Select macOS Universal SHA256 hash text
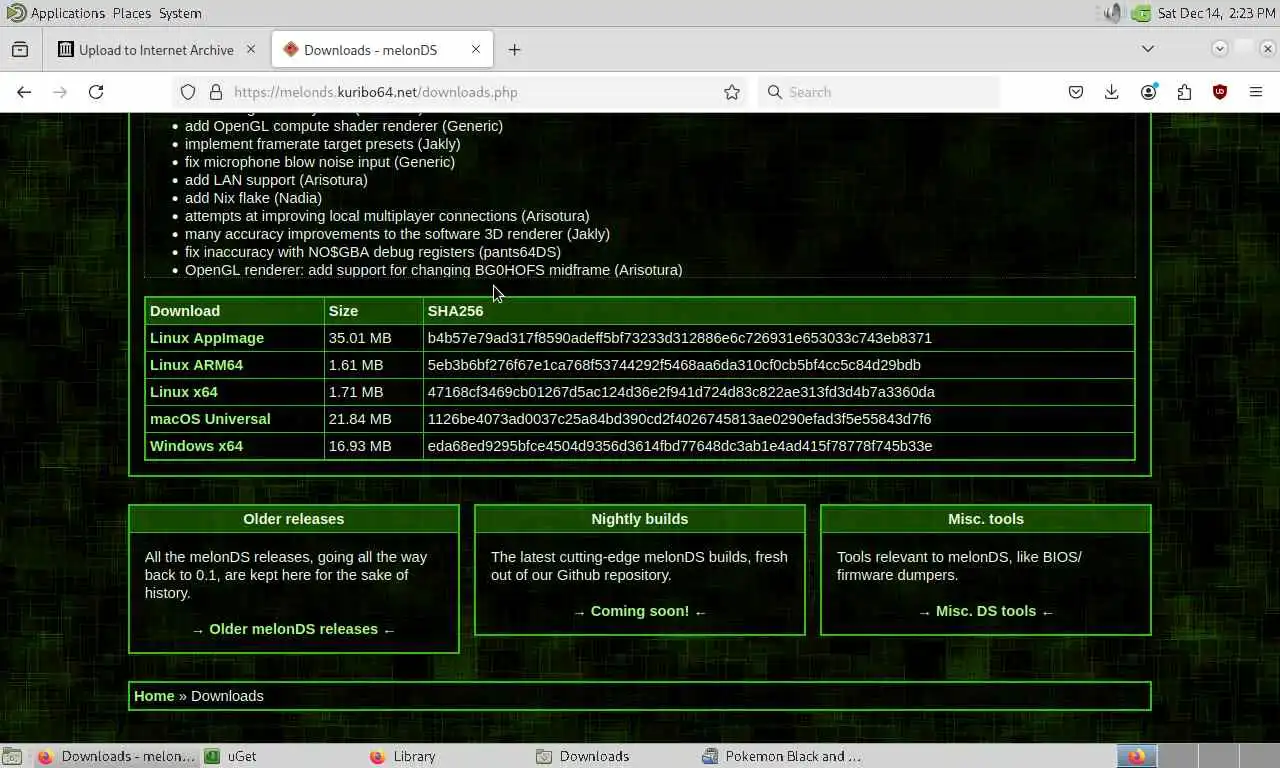The height and width of the screenshot is (768, 1280). click(x=679, y=419)
